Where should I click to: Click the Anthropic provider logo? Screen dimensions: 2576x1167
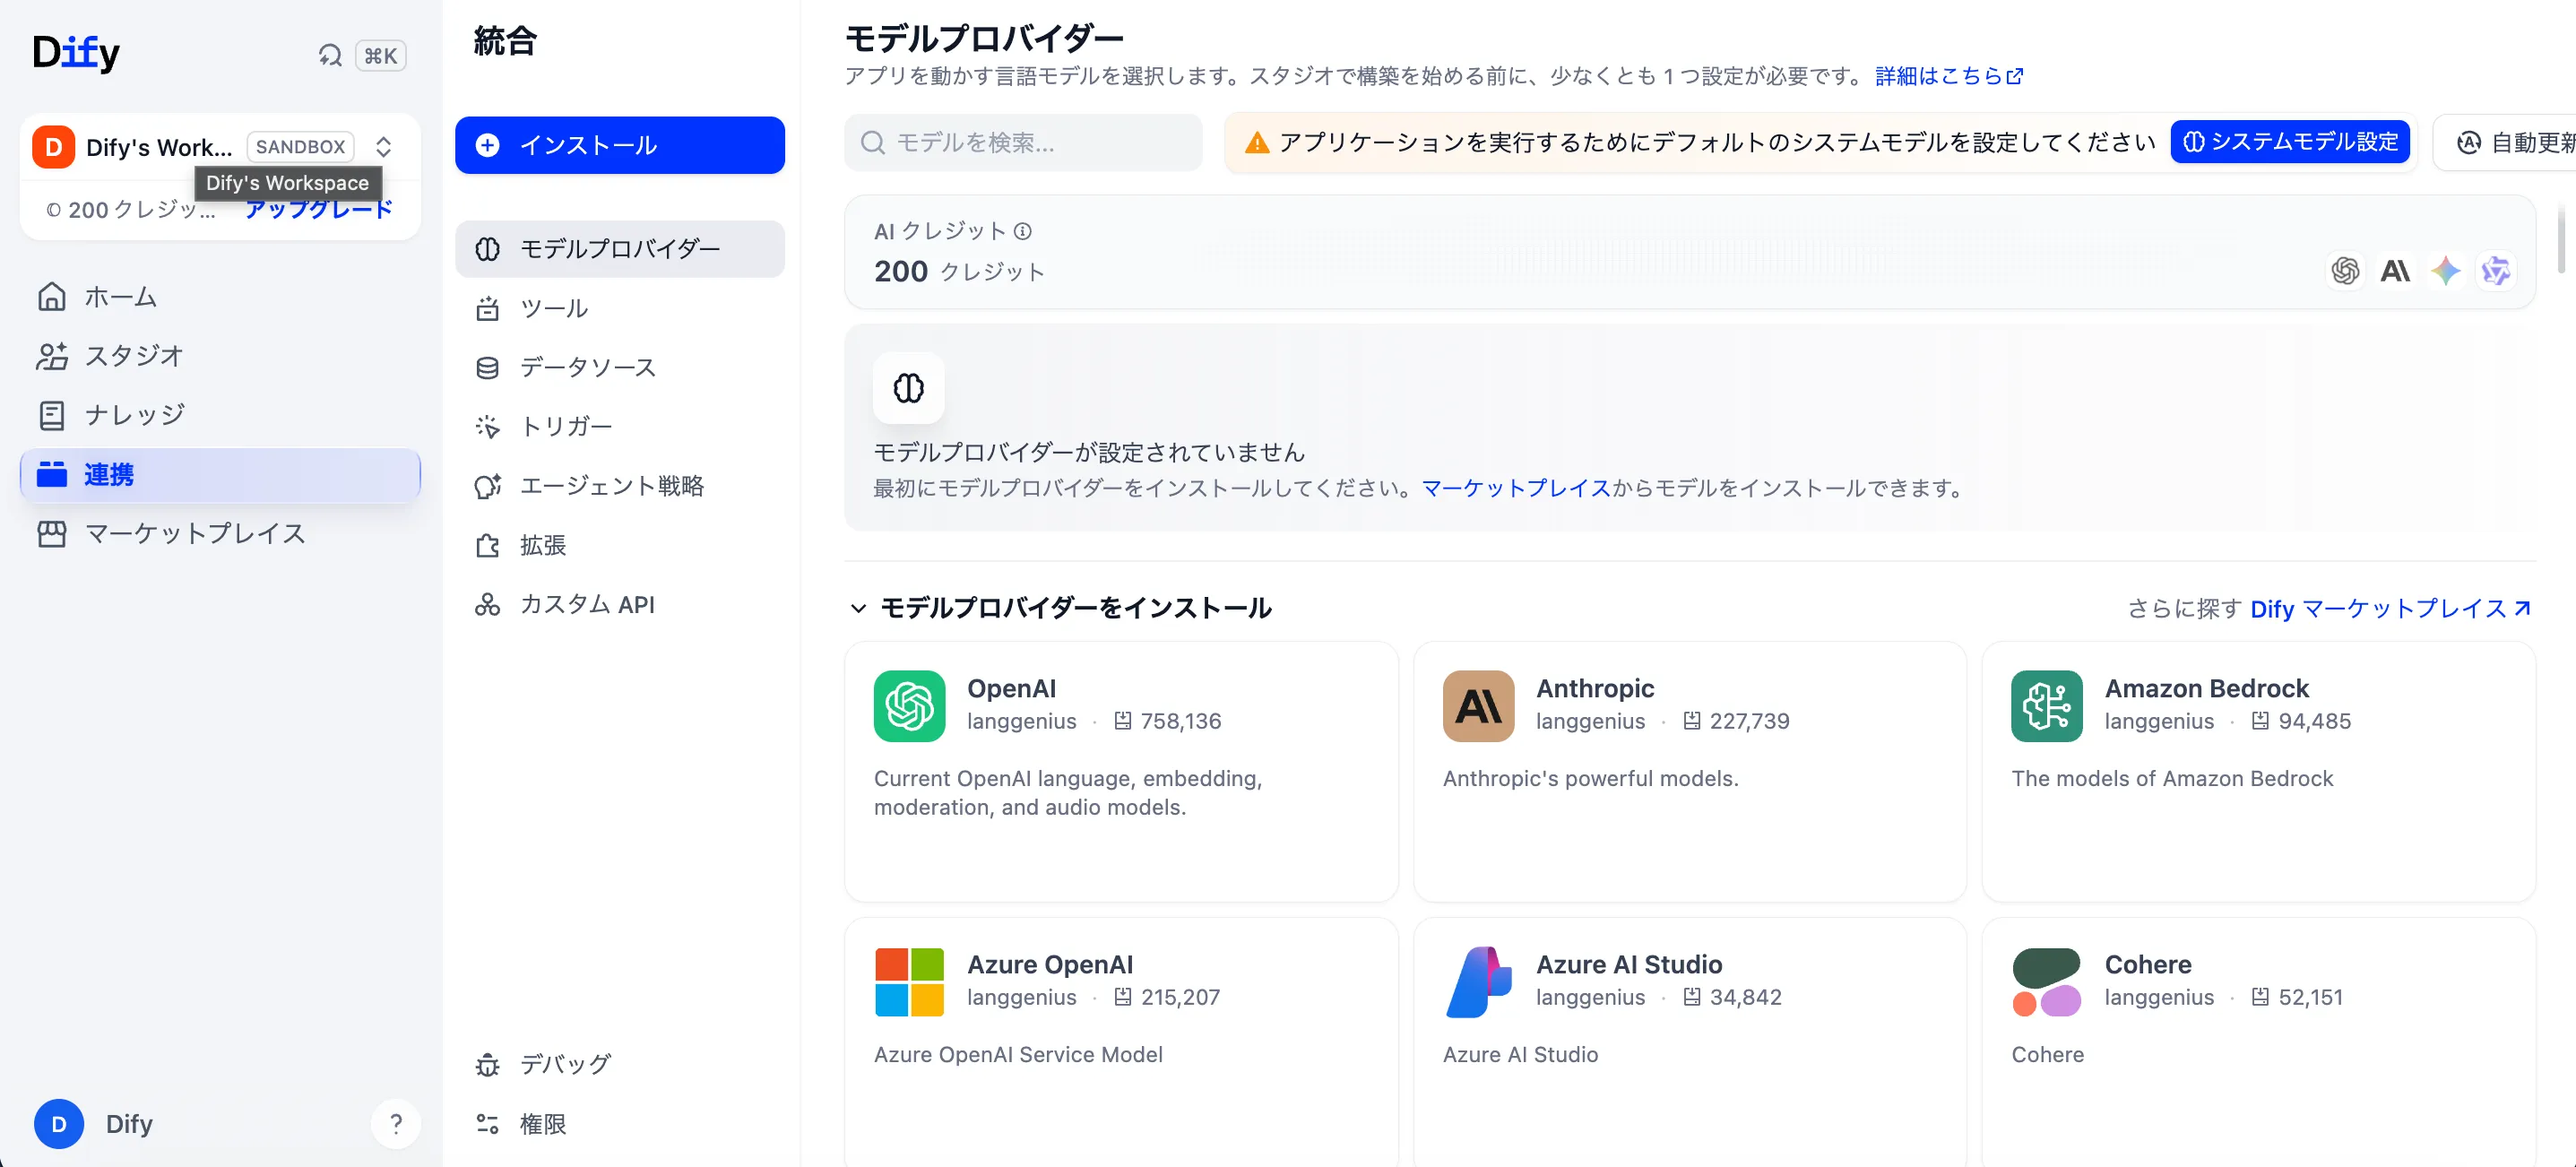pos(1478,706)
